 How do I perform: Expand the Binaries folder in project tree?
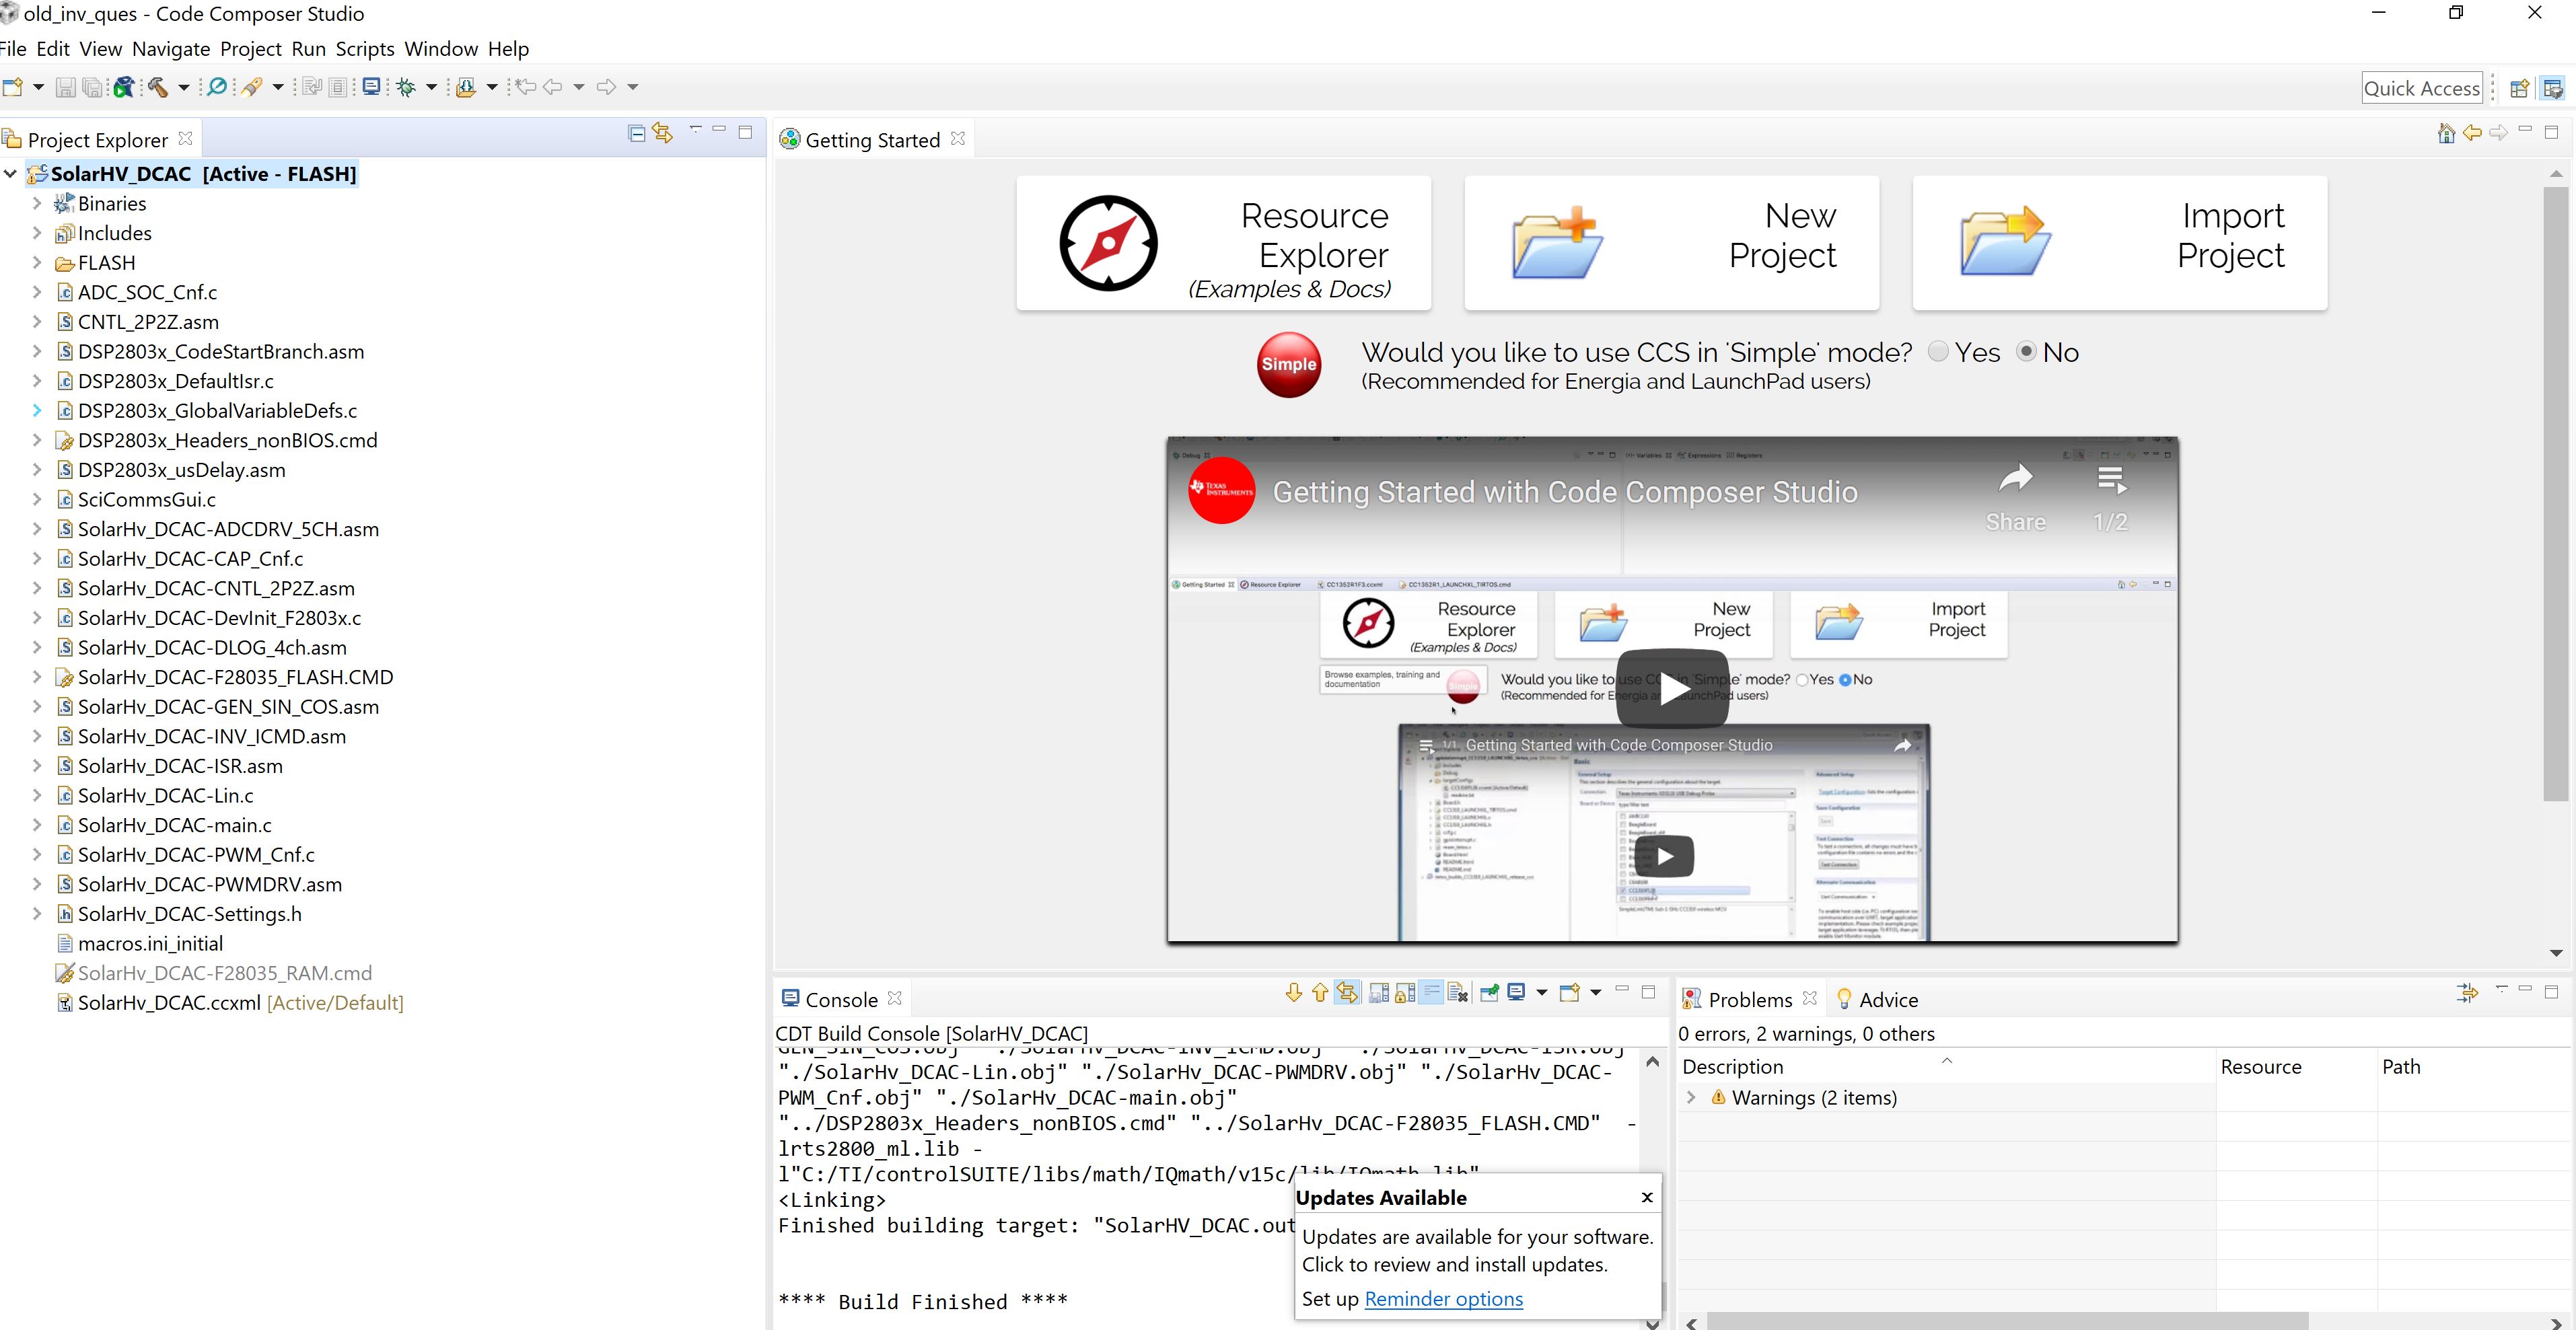37,203
